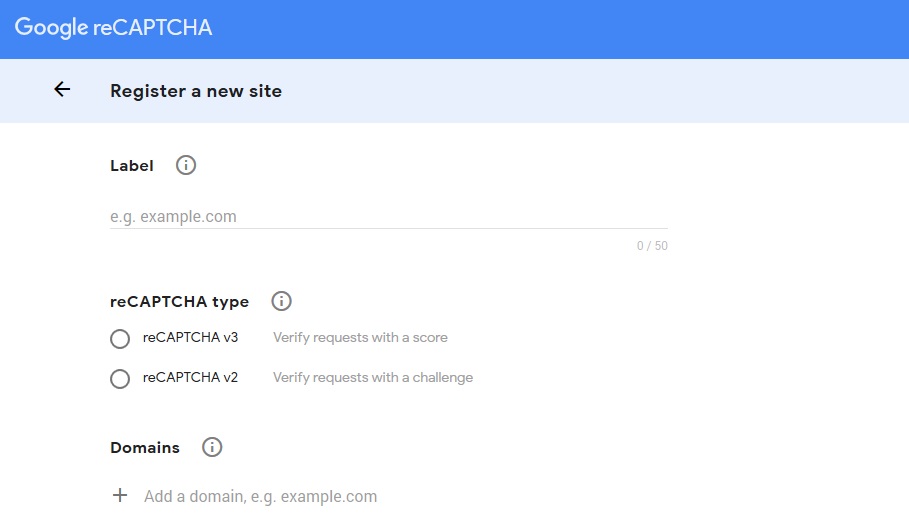Viewport: 909px width, 522px height.
Task: Show info for reCAPTCHA type
Action: [x=281, y=301]
